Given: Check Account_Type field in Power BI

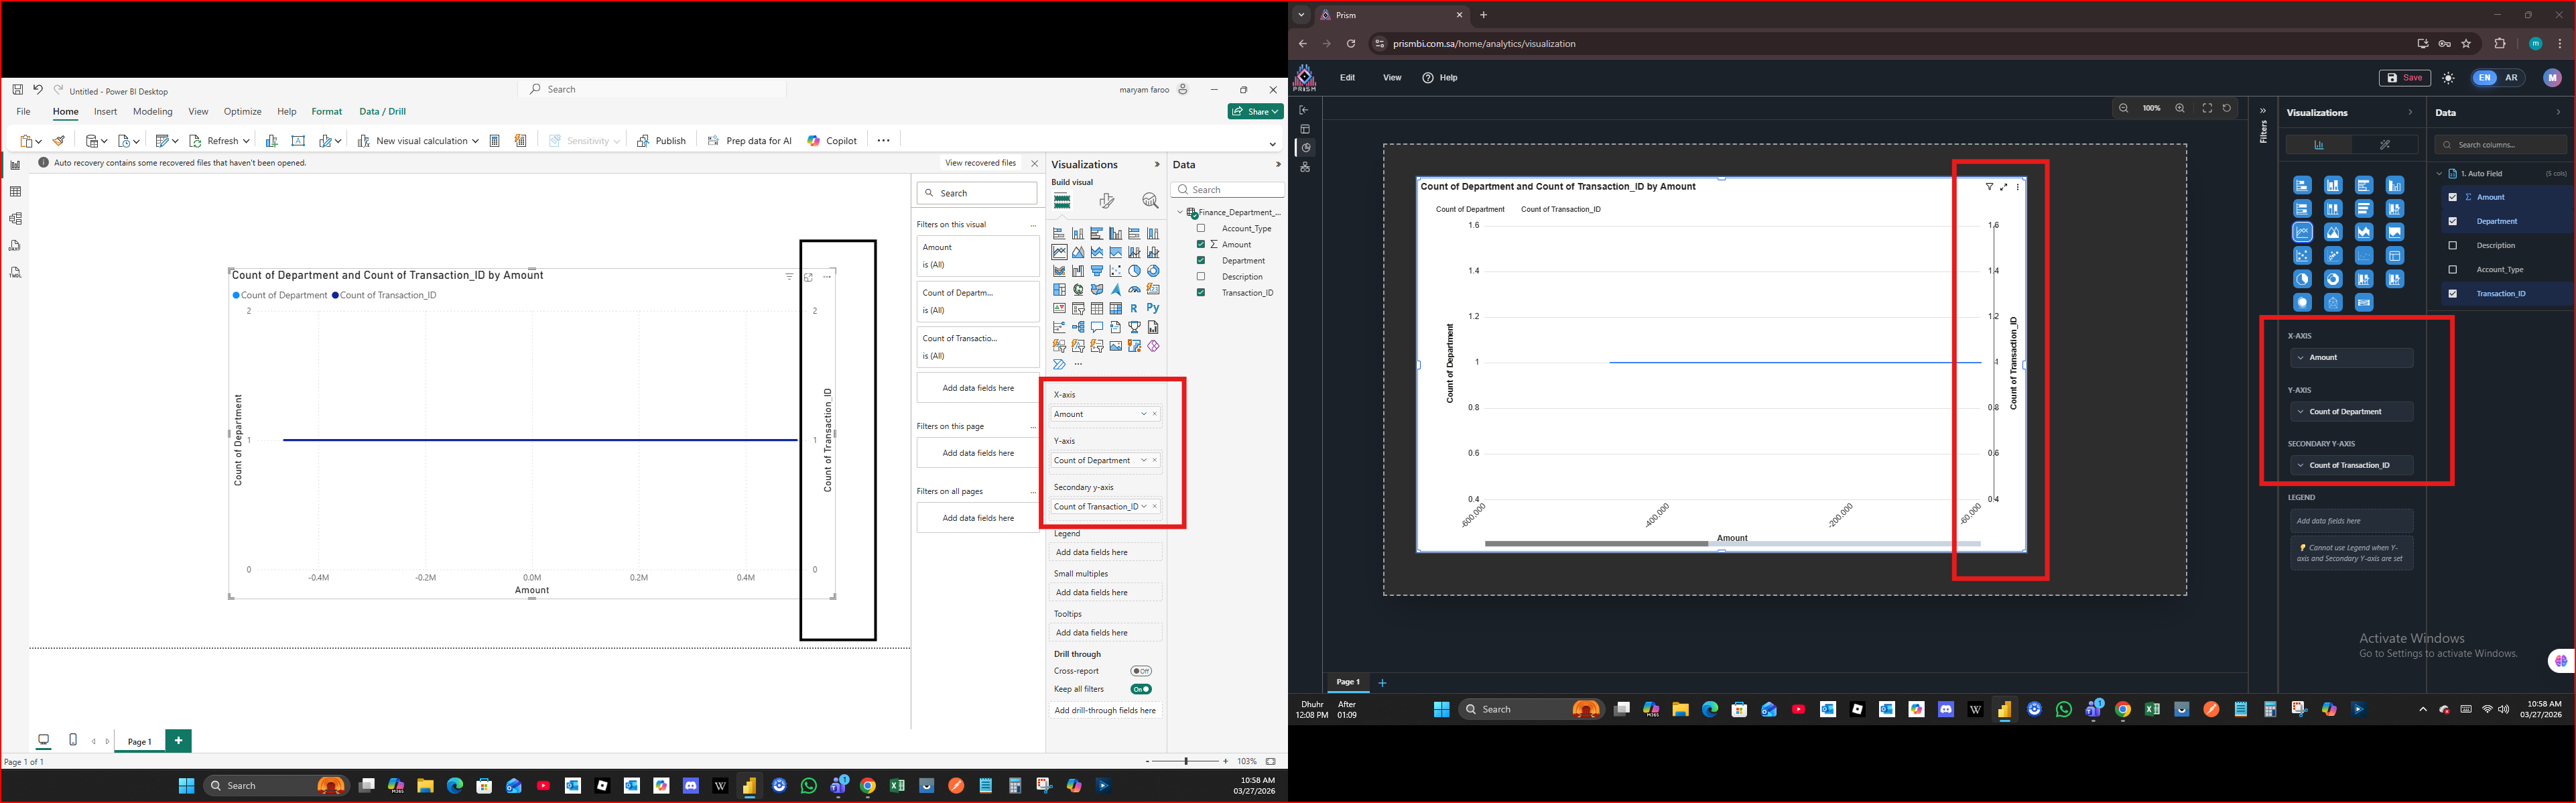Looking at the screenshot, I should pyautogui.click(x=1201, y=228).
